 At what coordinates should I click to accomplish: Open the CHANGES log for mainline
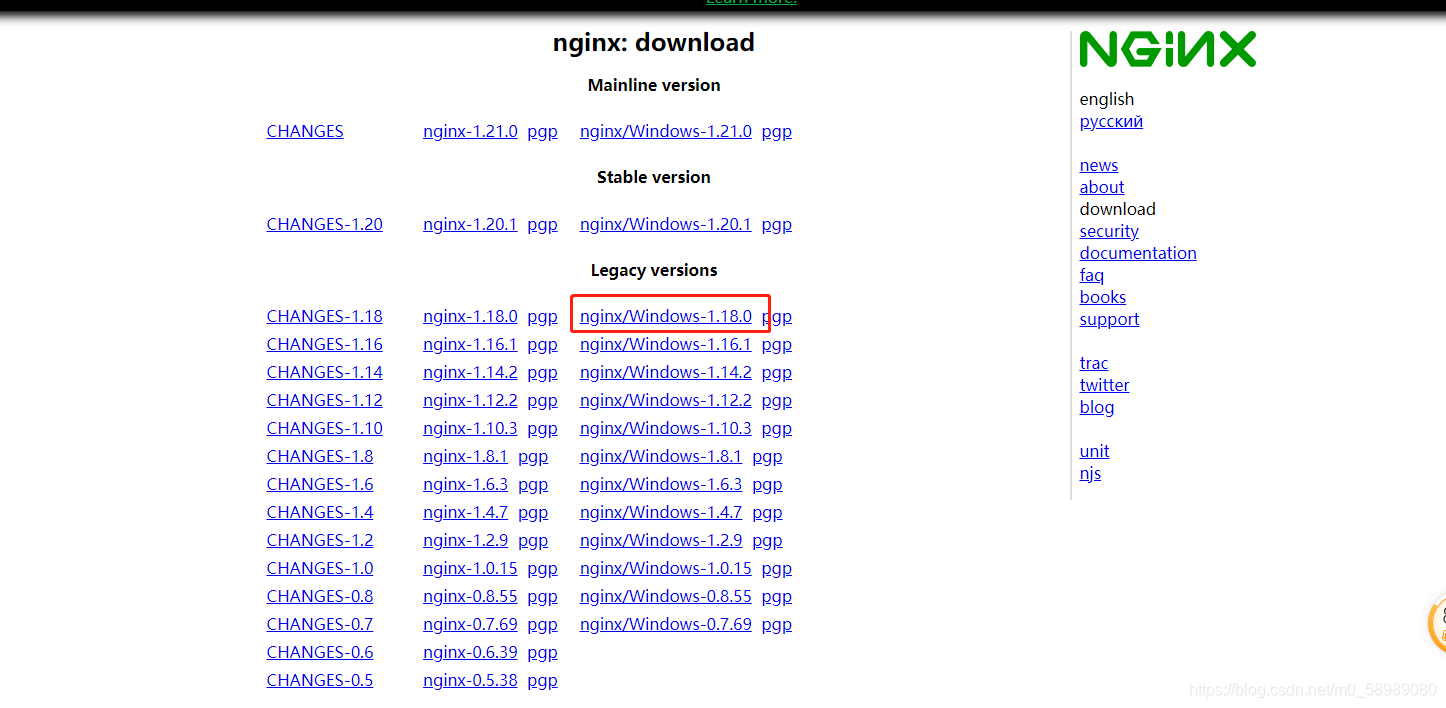(304, 131)
